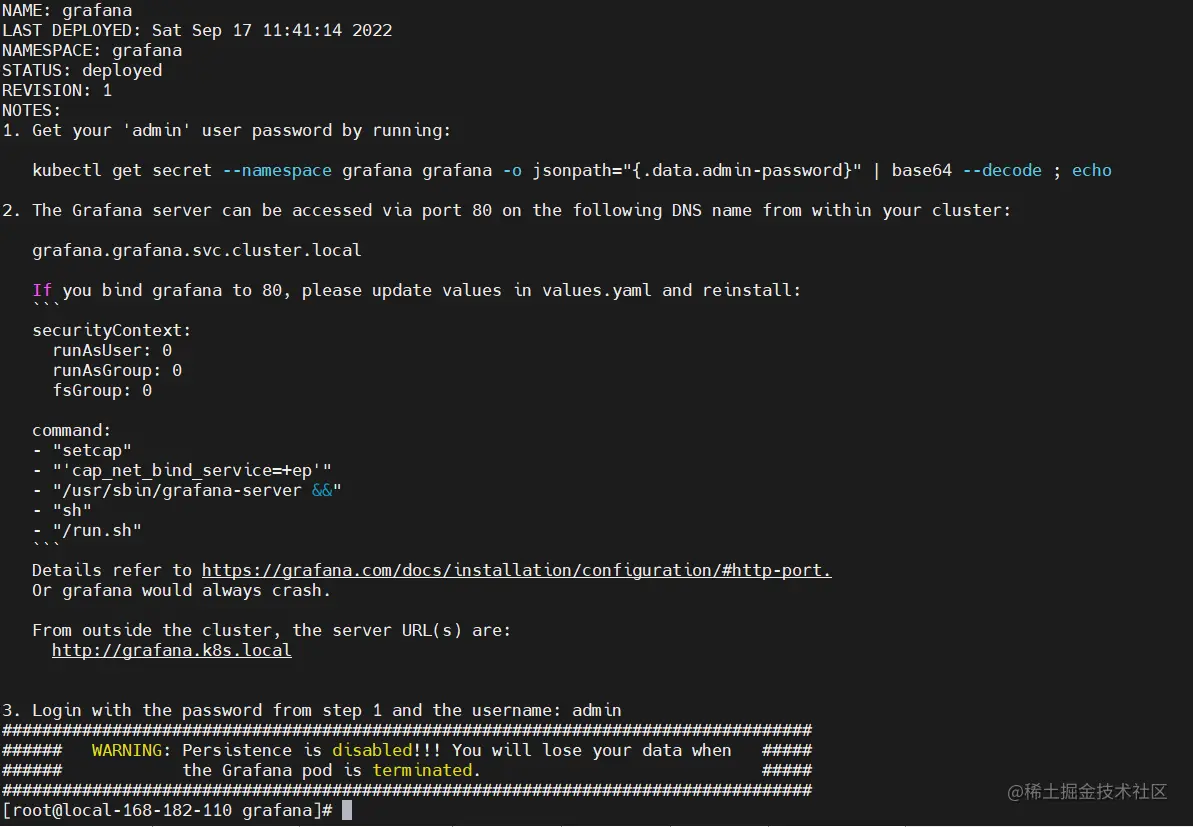1193x827 pixels.
Task: Click the 'jsonpath="{.data.admin-password}"' argument
Action: tap(697, 170)
